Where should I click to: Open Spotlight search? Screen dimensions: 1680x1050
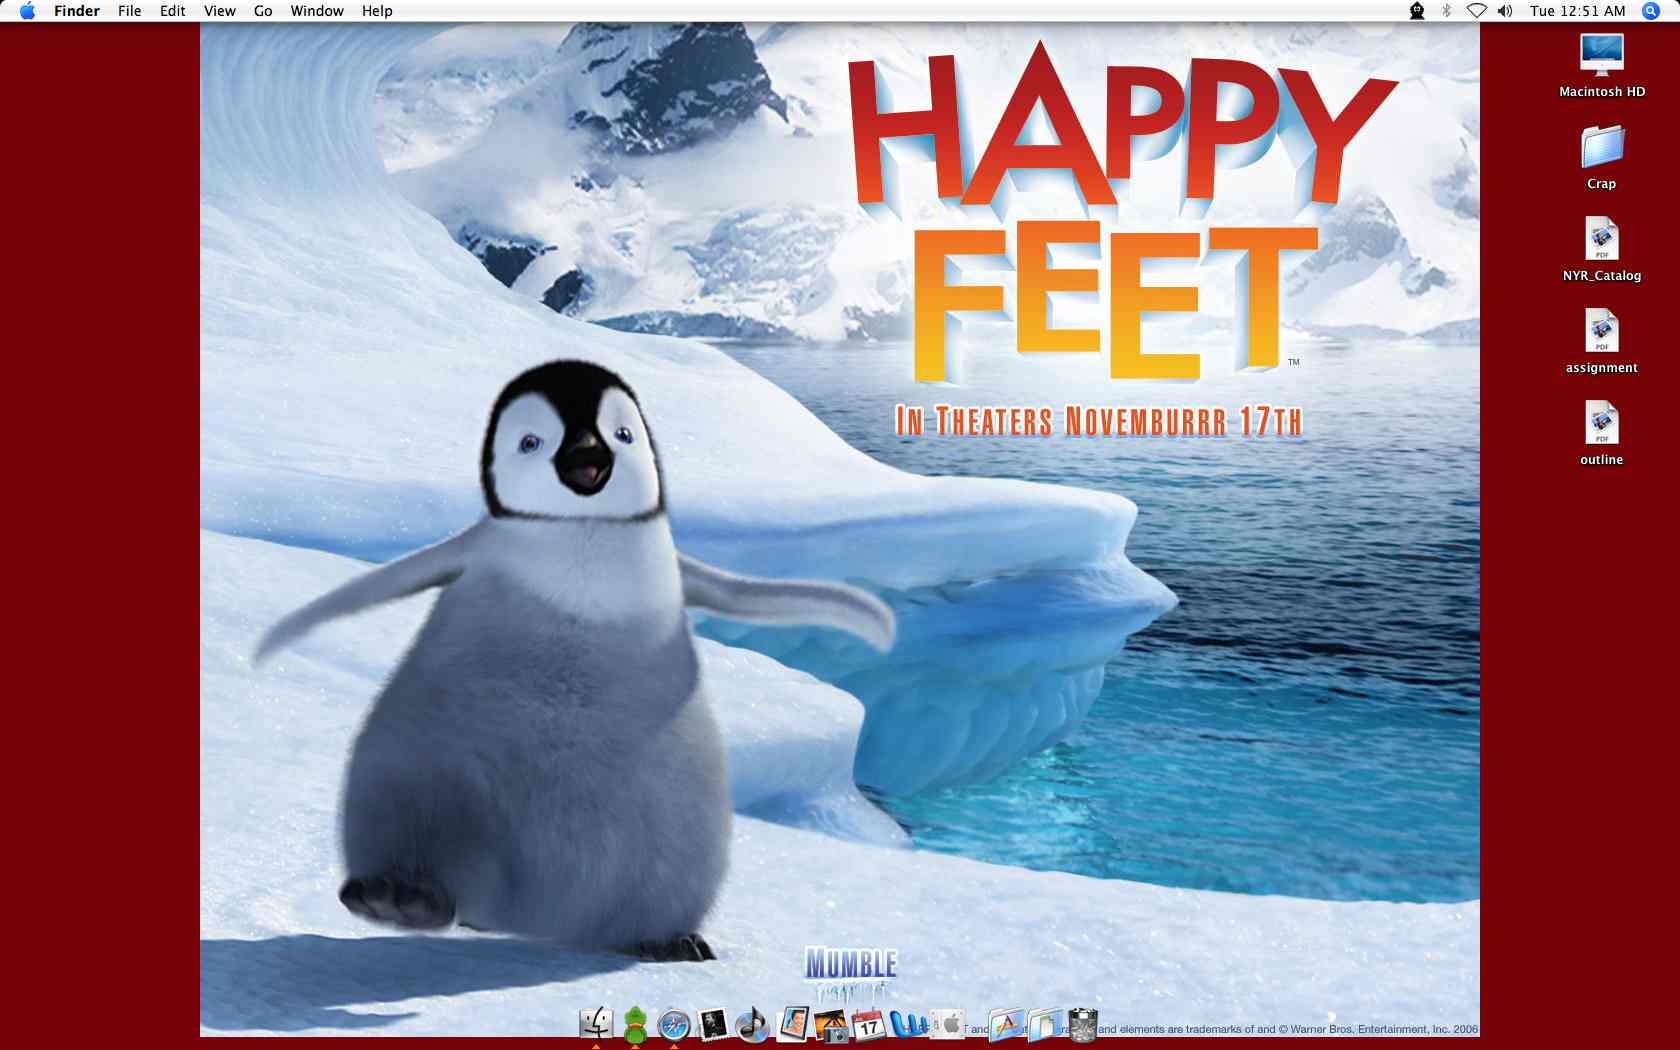[1651, 11]
